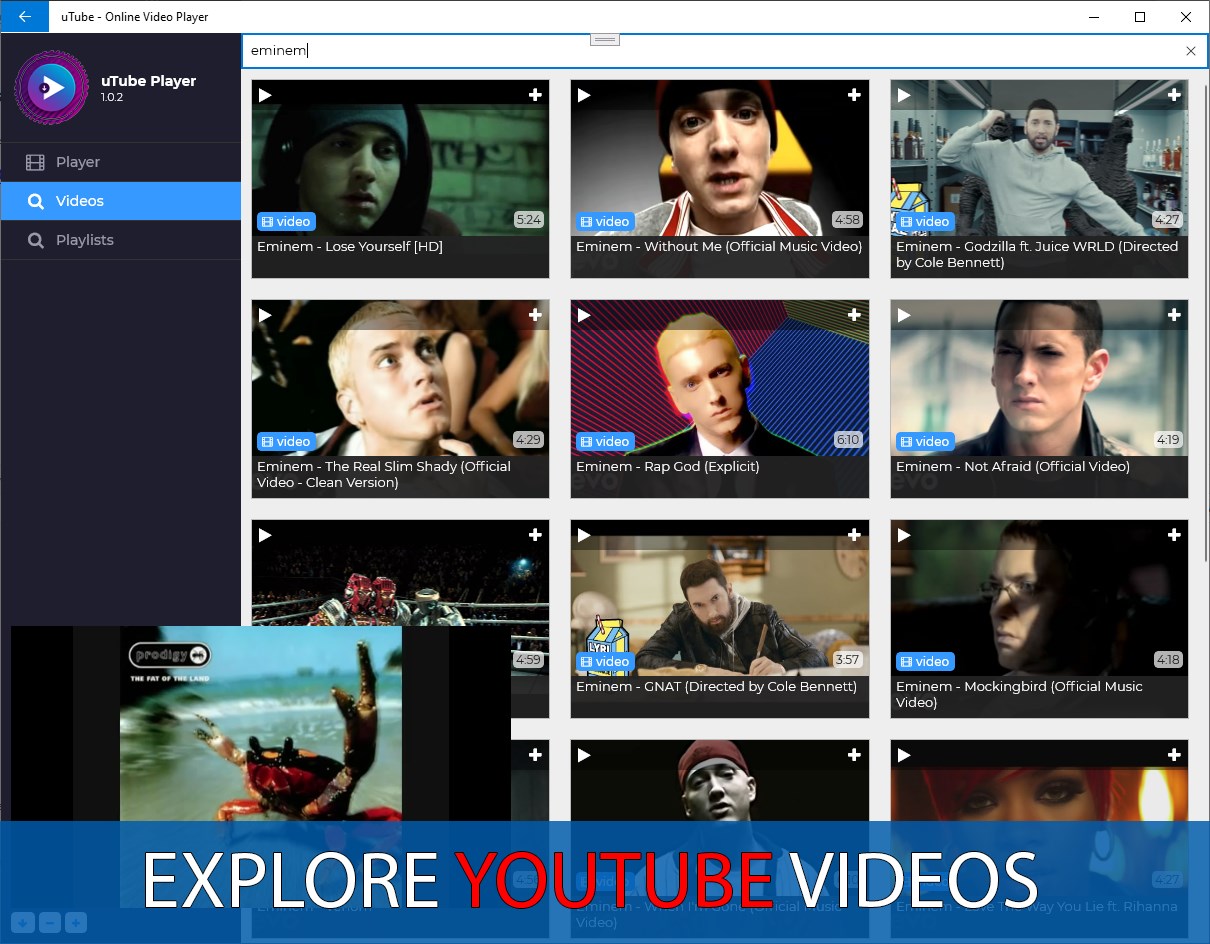1210x944 pixels.
Task: Add the Rihanna collaboration video to playlist
Action: (x=1174, y=755)
